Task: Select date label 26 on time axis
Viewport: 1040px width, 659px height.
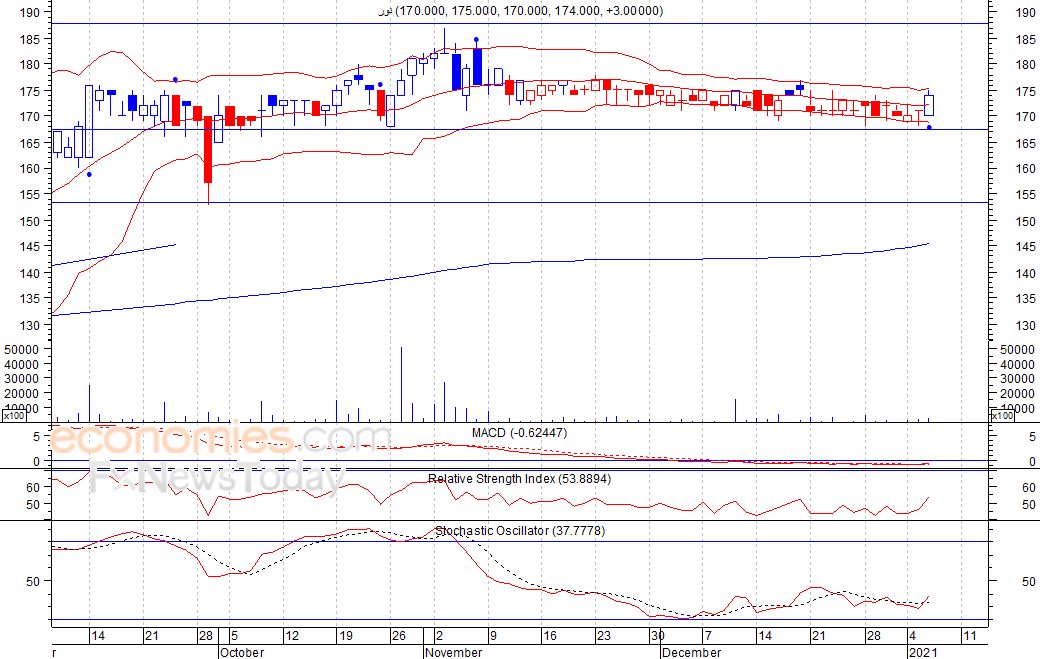Action: [x=399, y=636]
